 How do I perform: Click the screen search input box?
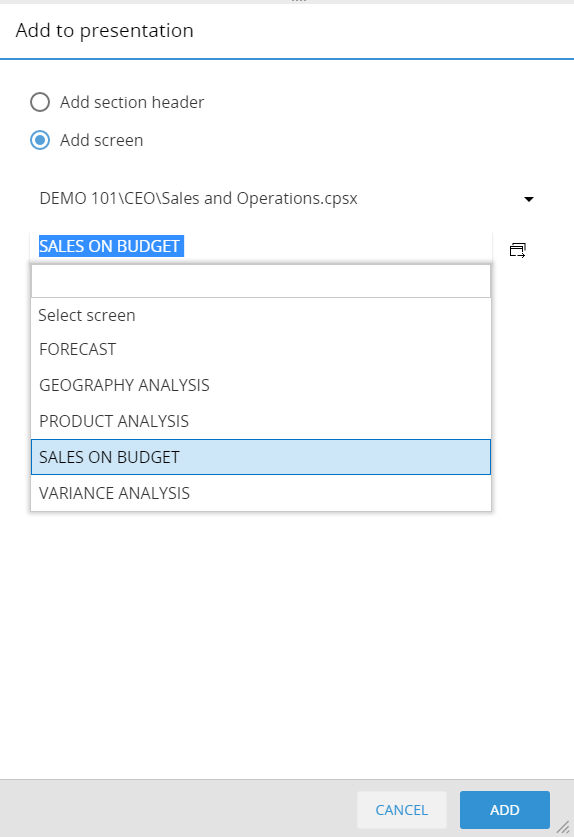pyautogui.click(x=261, y=281)
